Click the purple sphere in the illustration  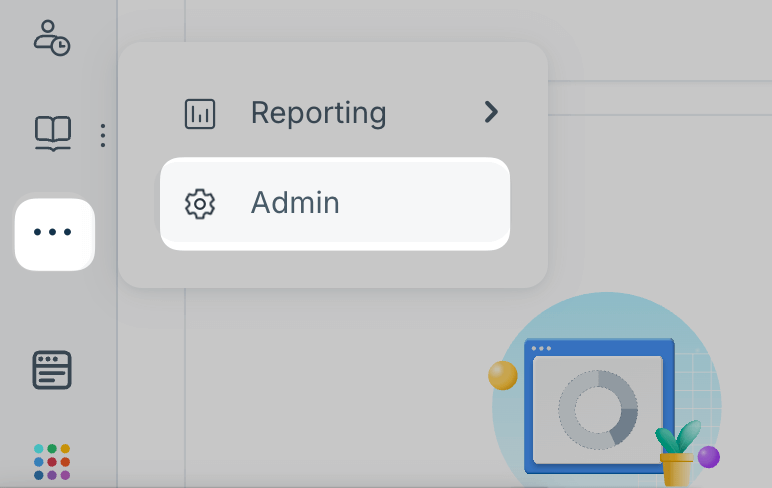708,457
